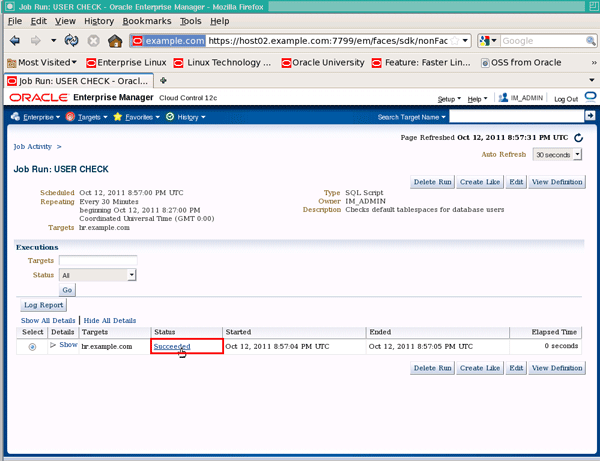Select the Job Run: USER CHECK tab
This screenshot has width=600, height=461.
pos(78,81)
